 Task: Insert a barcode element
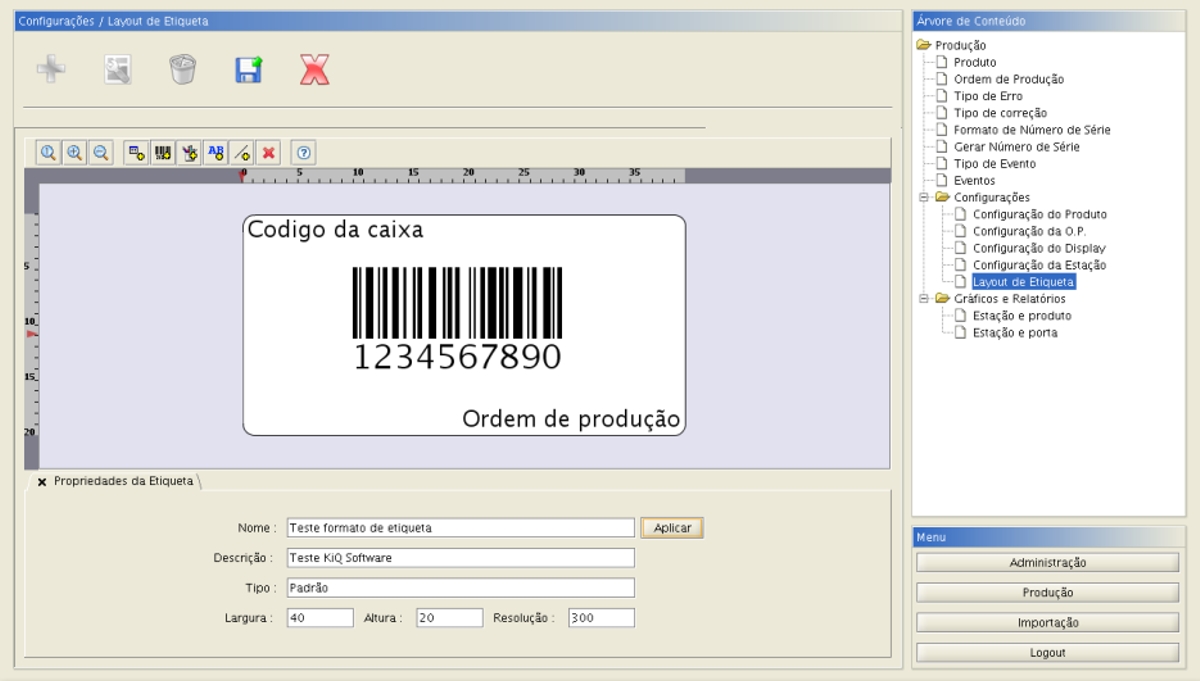point(163,153)
